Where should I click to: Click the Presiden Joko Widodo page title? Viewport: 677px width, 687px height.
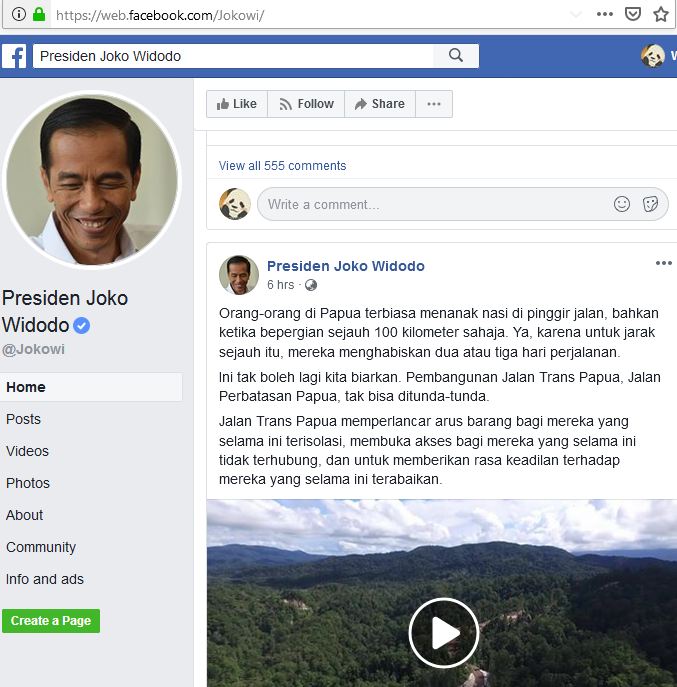(x=65, y=312)
